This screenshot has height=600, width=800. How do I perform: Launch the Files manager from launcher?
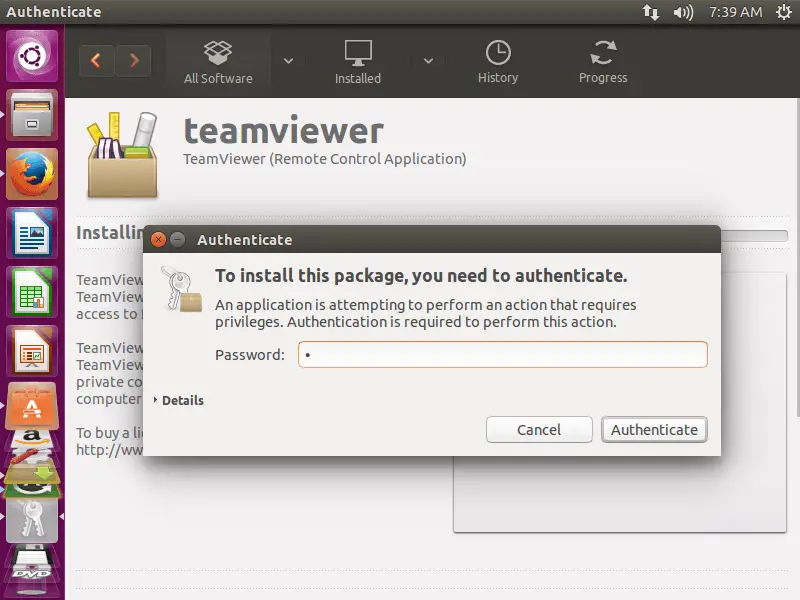point(32,116)
